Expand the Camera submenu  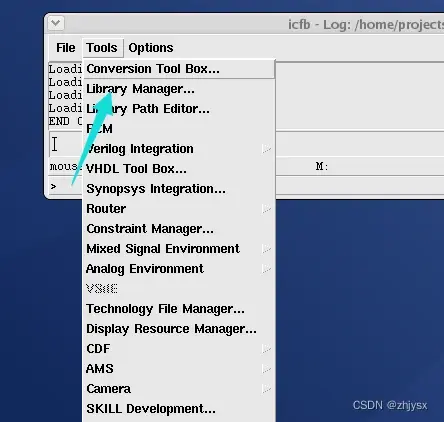click(x=179, y=389)
